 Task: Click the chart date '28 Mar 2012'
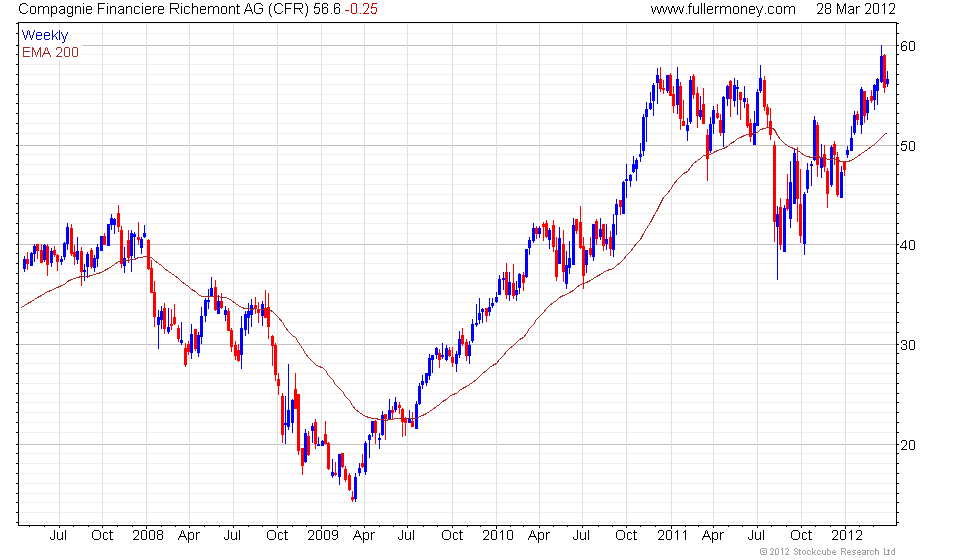pyautogui.click(x=856, y=9)
